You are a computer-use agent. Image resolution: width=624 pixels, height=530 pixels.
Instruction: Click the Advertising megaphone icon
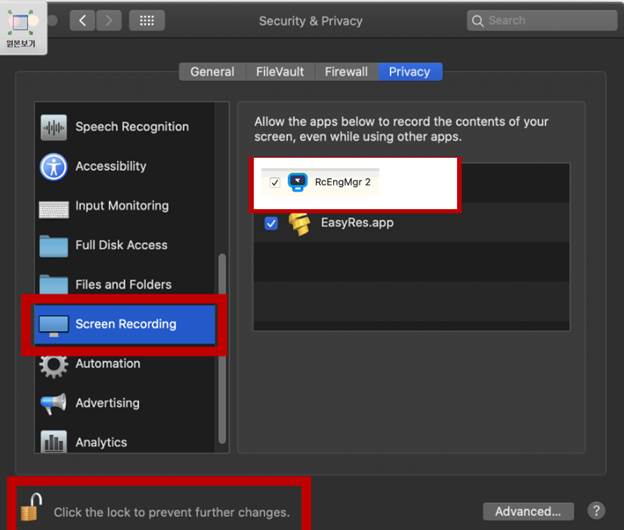click(x=53, y=403)
